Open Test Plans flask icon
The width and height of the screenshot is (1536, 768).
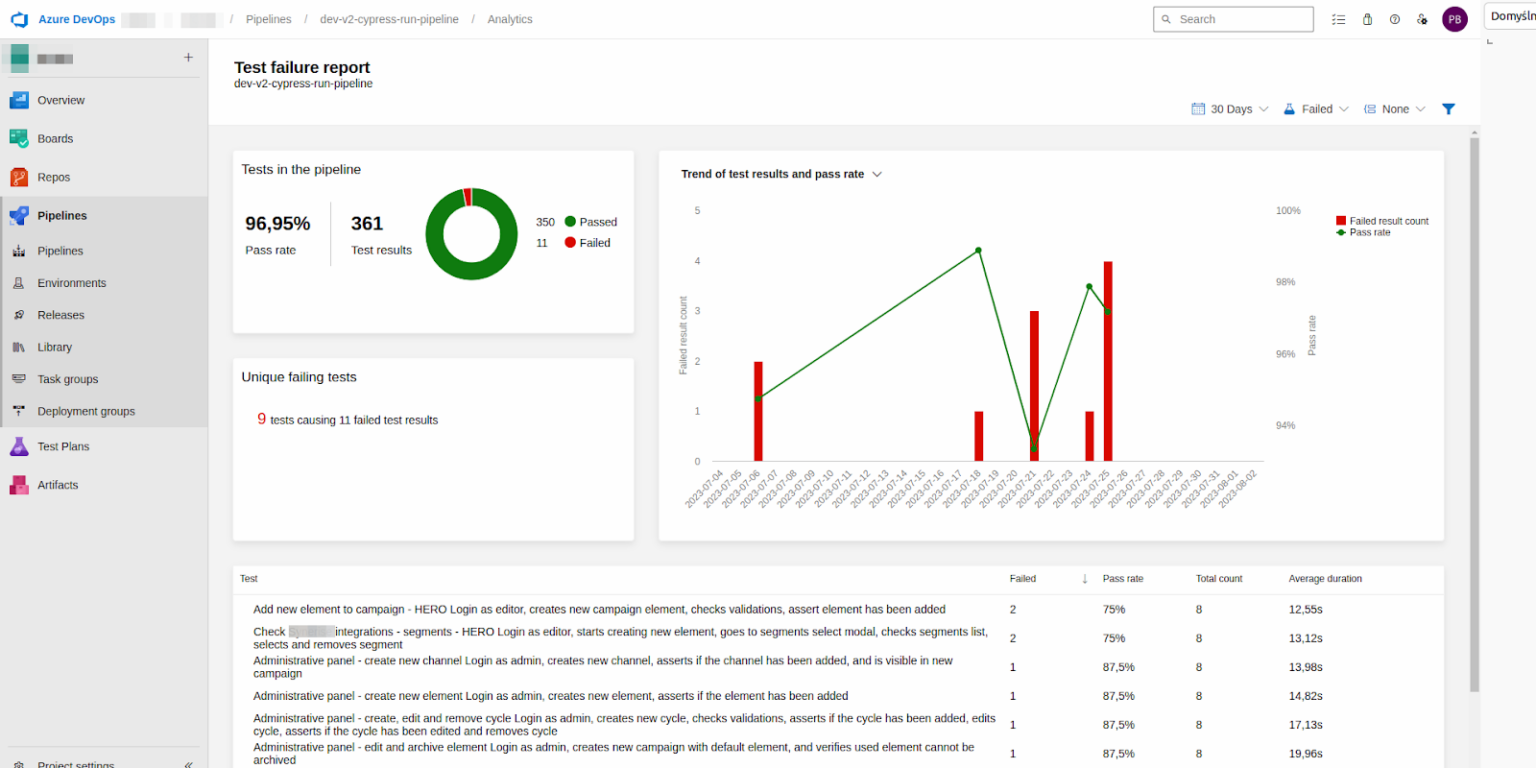(x=19, y=447)
